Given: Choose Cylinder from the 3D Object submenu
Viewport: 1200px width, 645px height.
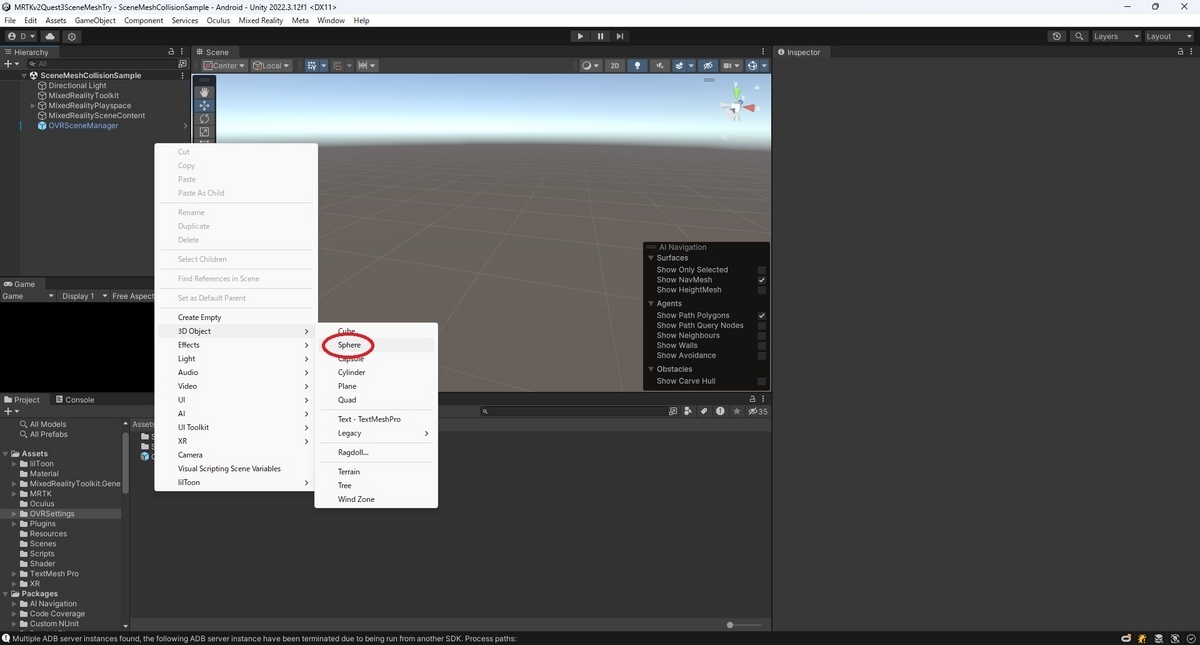Looking at the screenshot, I should [x=376, y=372].
